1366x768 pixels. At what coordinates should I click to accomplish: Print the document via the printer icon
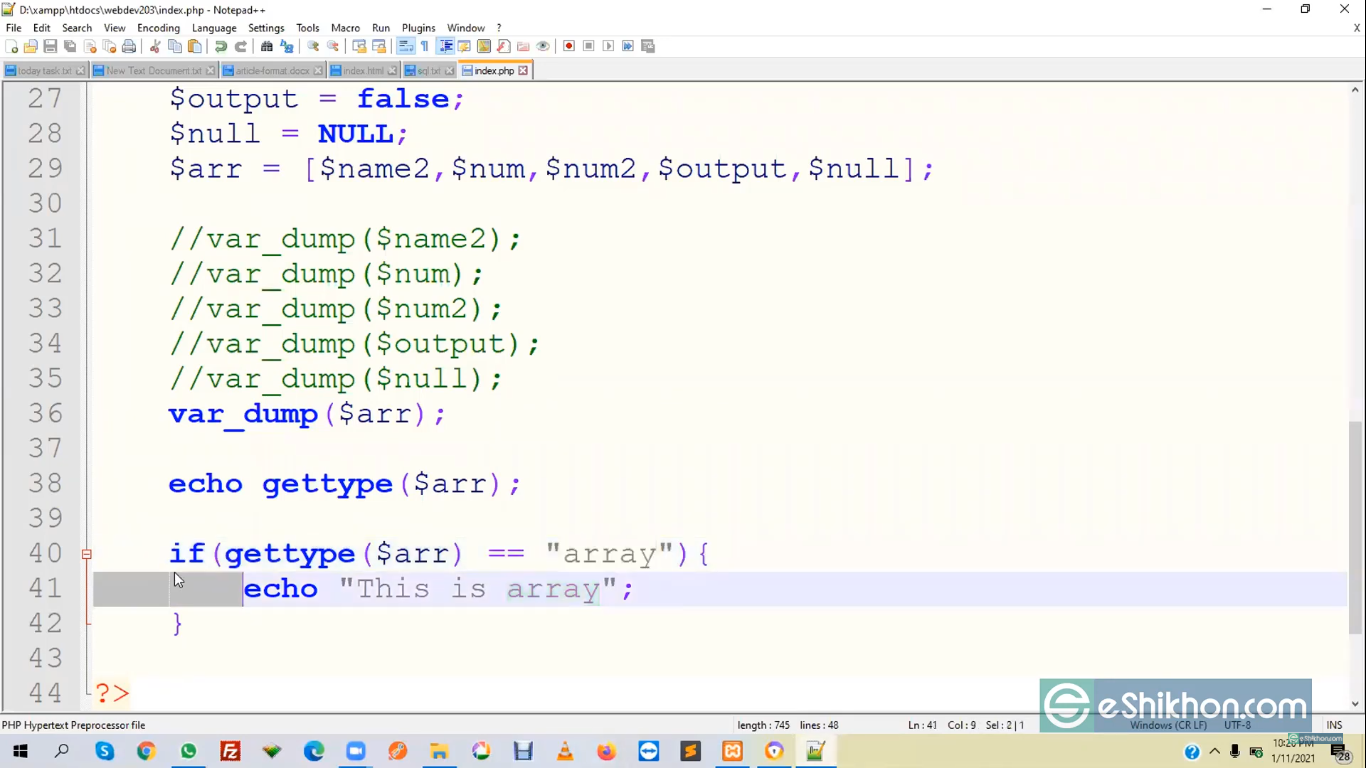pos(127,46)
